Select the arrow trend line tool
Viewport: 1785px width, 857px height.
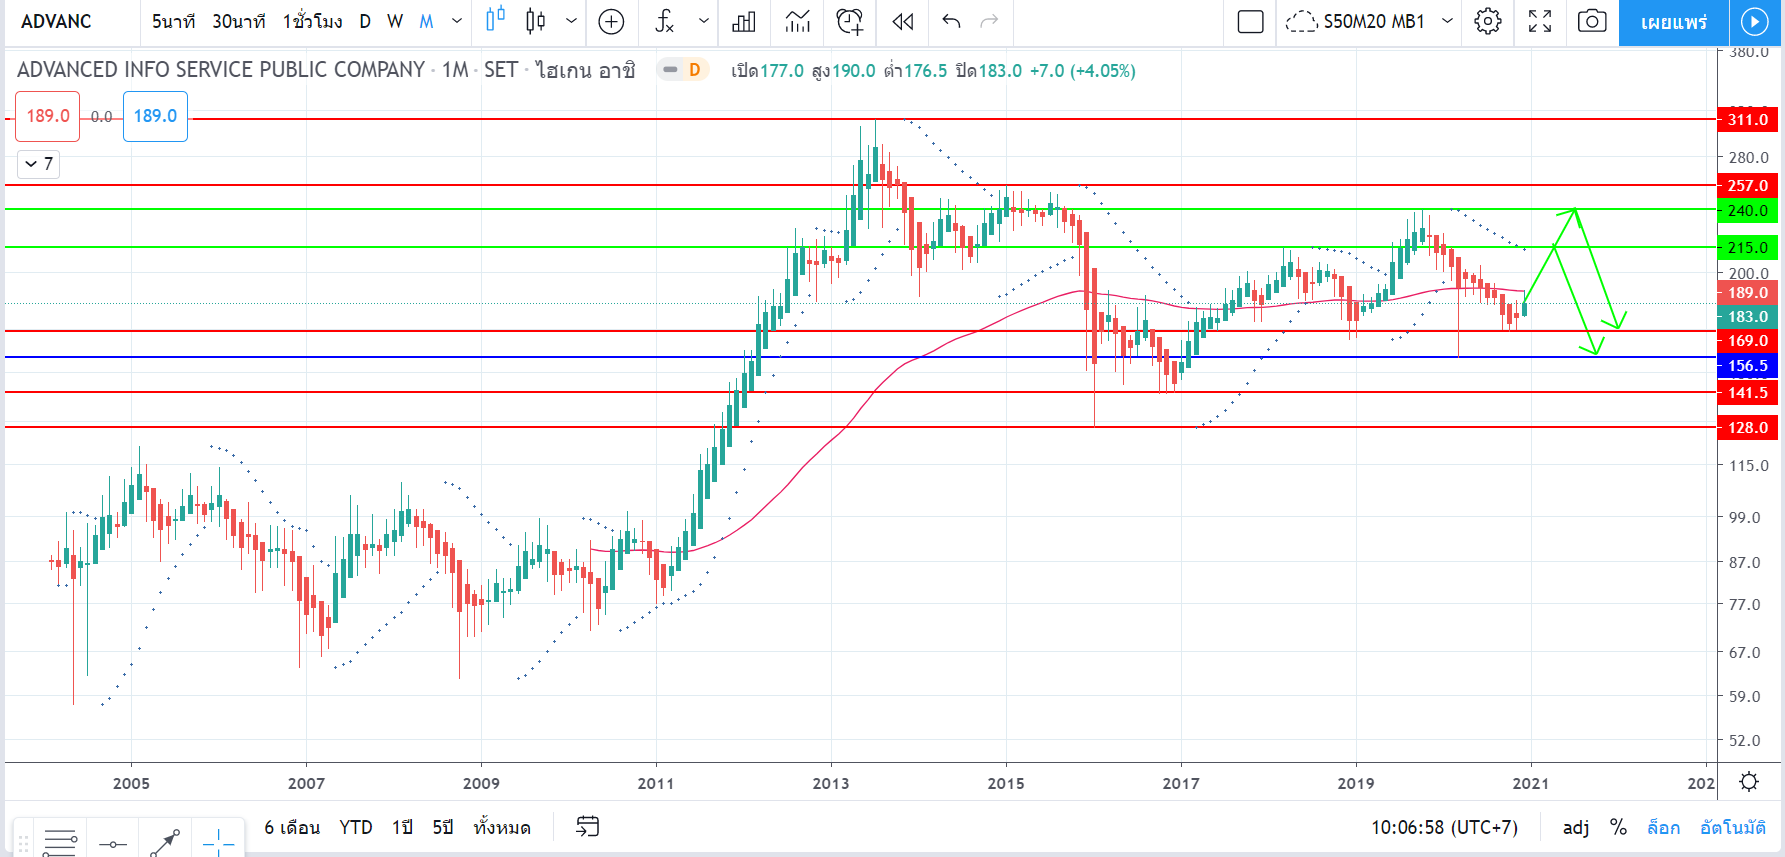click(165, 843)
